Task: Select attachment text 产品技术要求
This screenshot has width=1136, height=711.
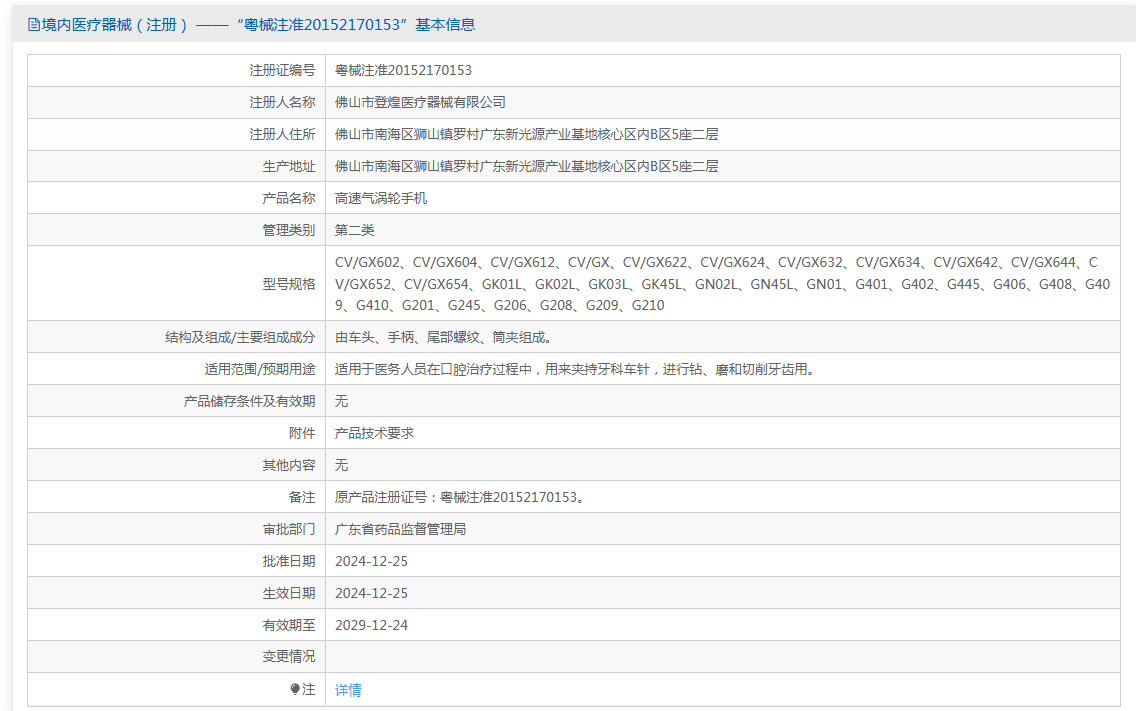Action: 375,433
